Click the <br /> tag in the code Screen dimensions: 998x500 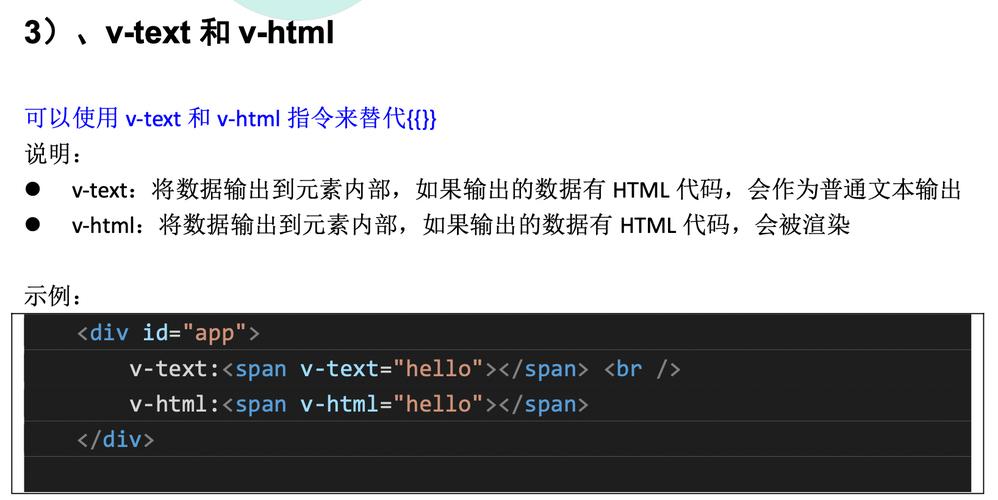(642, 369)
